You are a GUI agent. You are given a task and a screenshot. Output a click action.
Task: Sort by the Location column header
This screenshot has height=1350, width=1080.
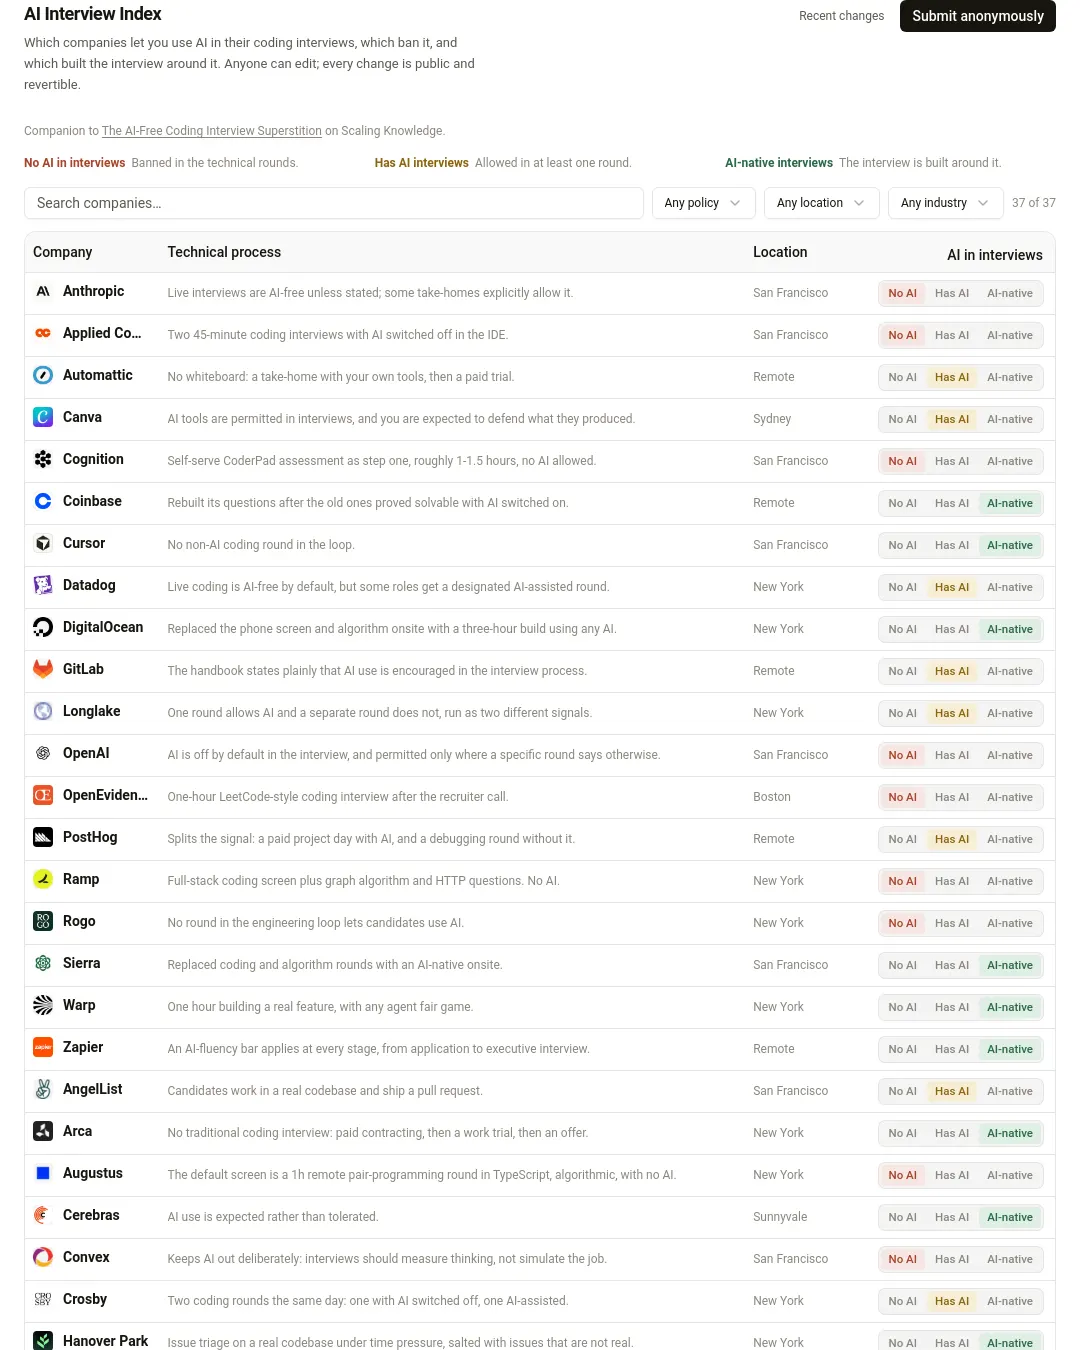tap(780, 252)
